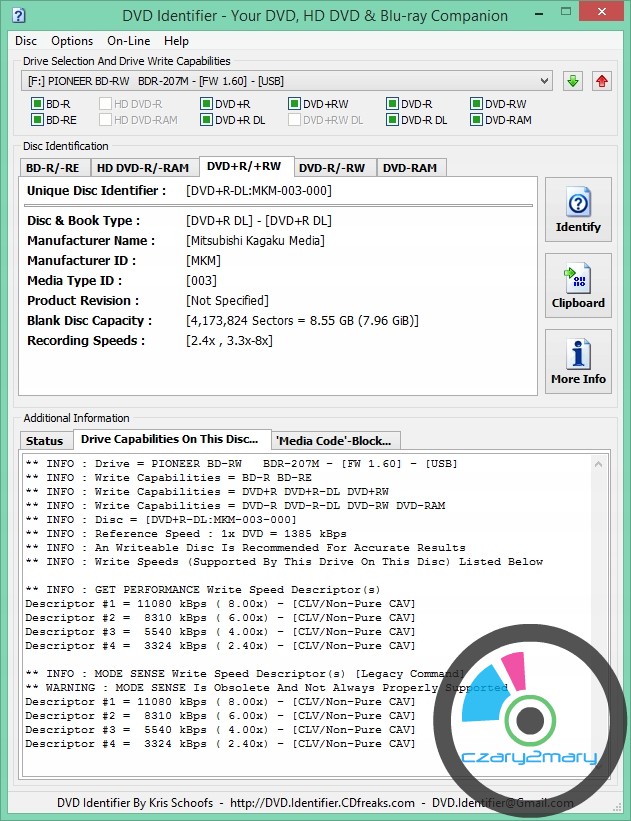Open the 'Media Code'-Block tab
The image size is (631, 821).
(336, 441)
